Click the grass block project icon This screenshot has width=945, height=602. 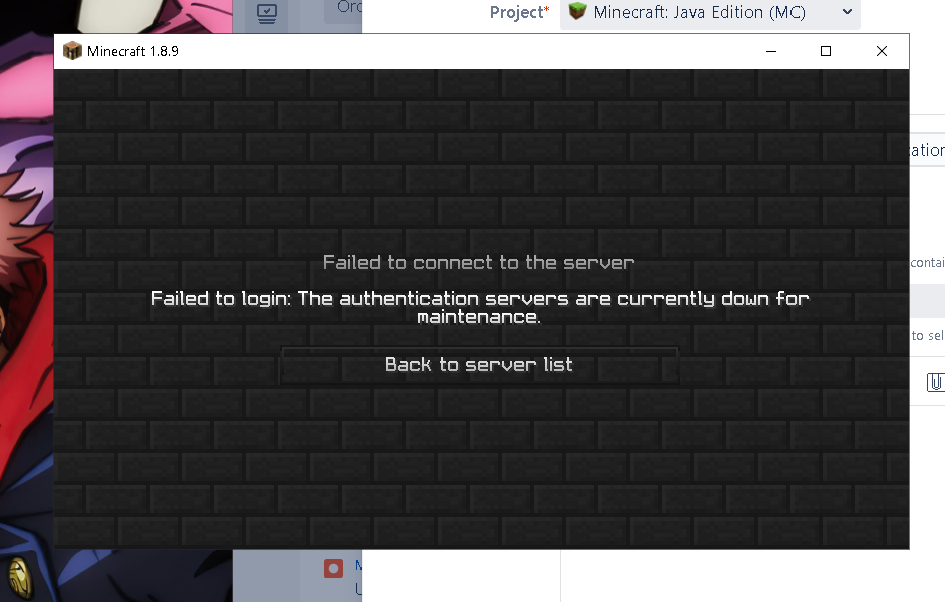click(577, 10)
